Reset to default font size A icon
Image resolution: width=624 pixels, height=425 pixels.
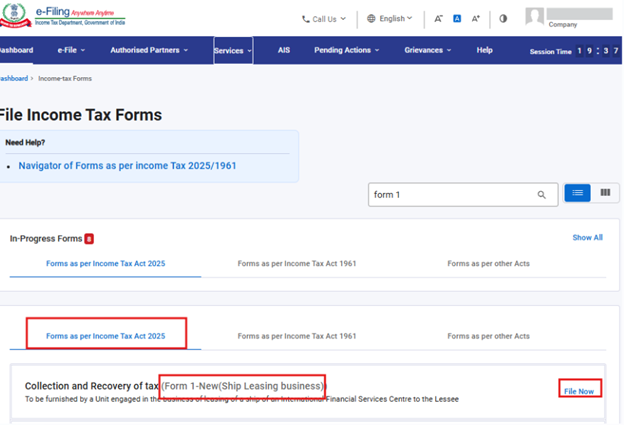456,18
